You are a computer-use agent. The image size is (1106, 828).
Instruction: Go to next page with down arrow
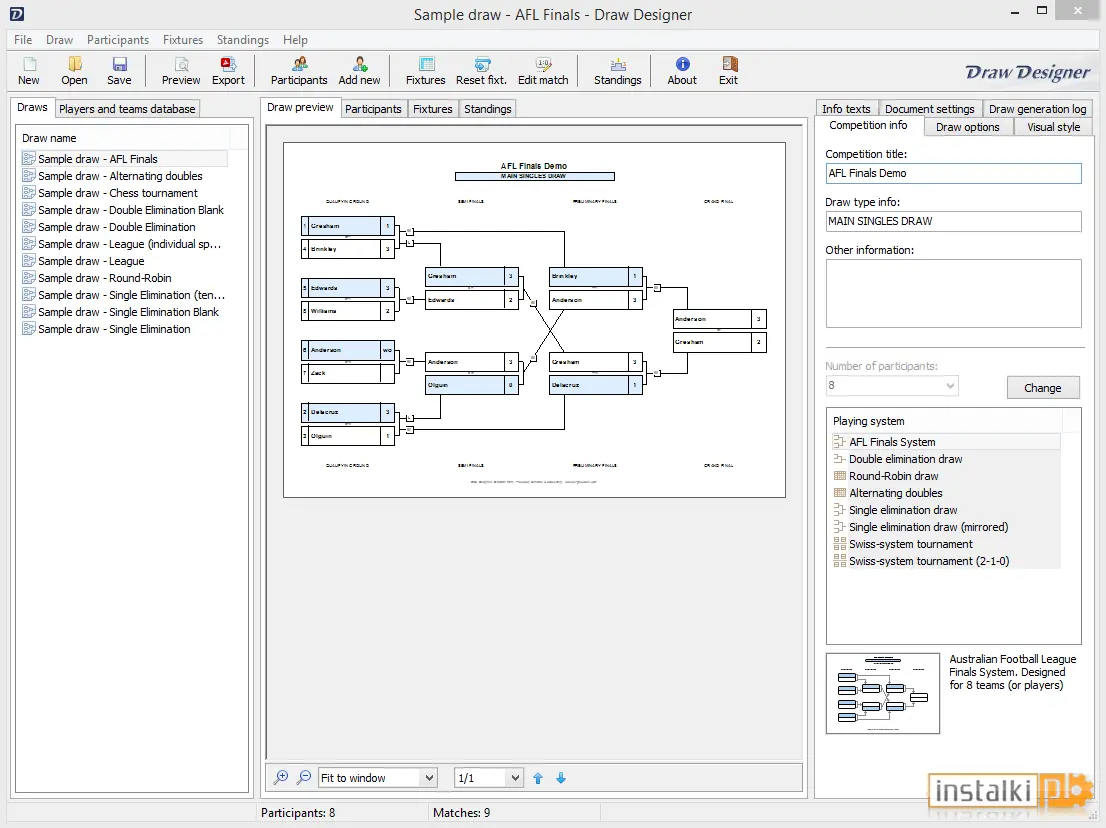pyautogui.click(x=561, y=778)
